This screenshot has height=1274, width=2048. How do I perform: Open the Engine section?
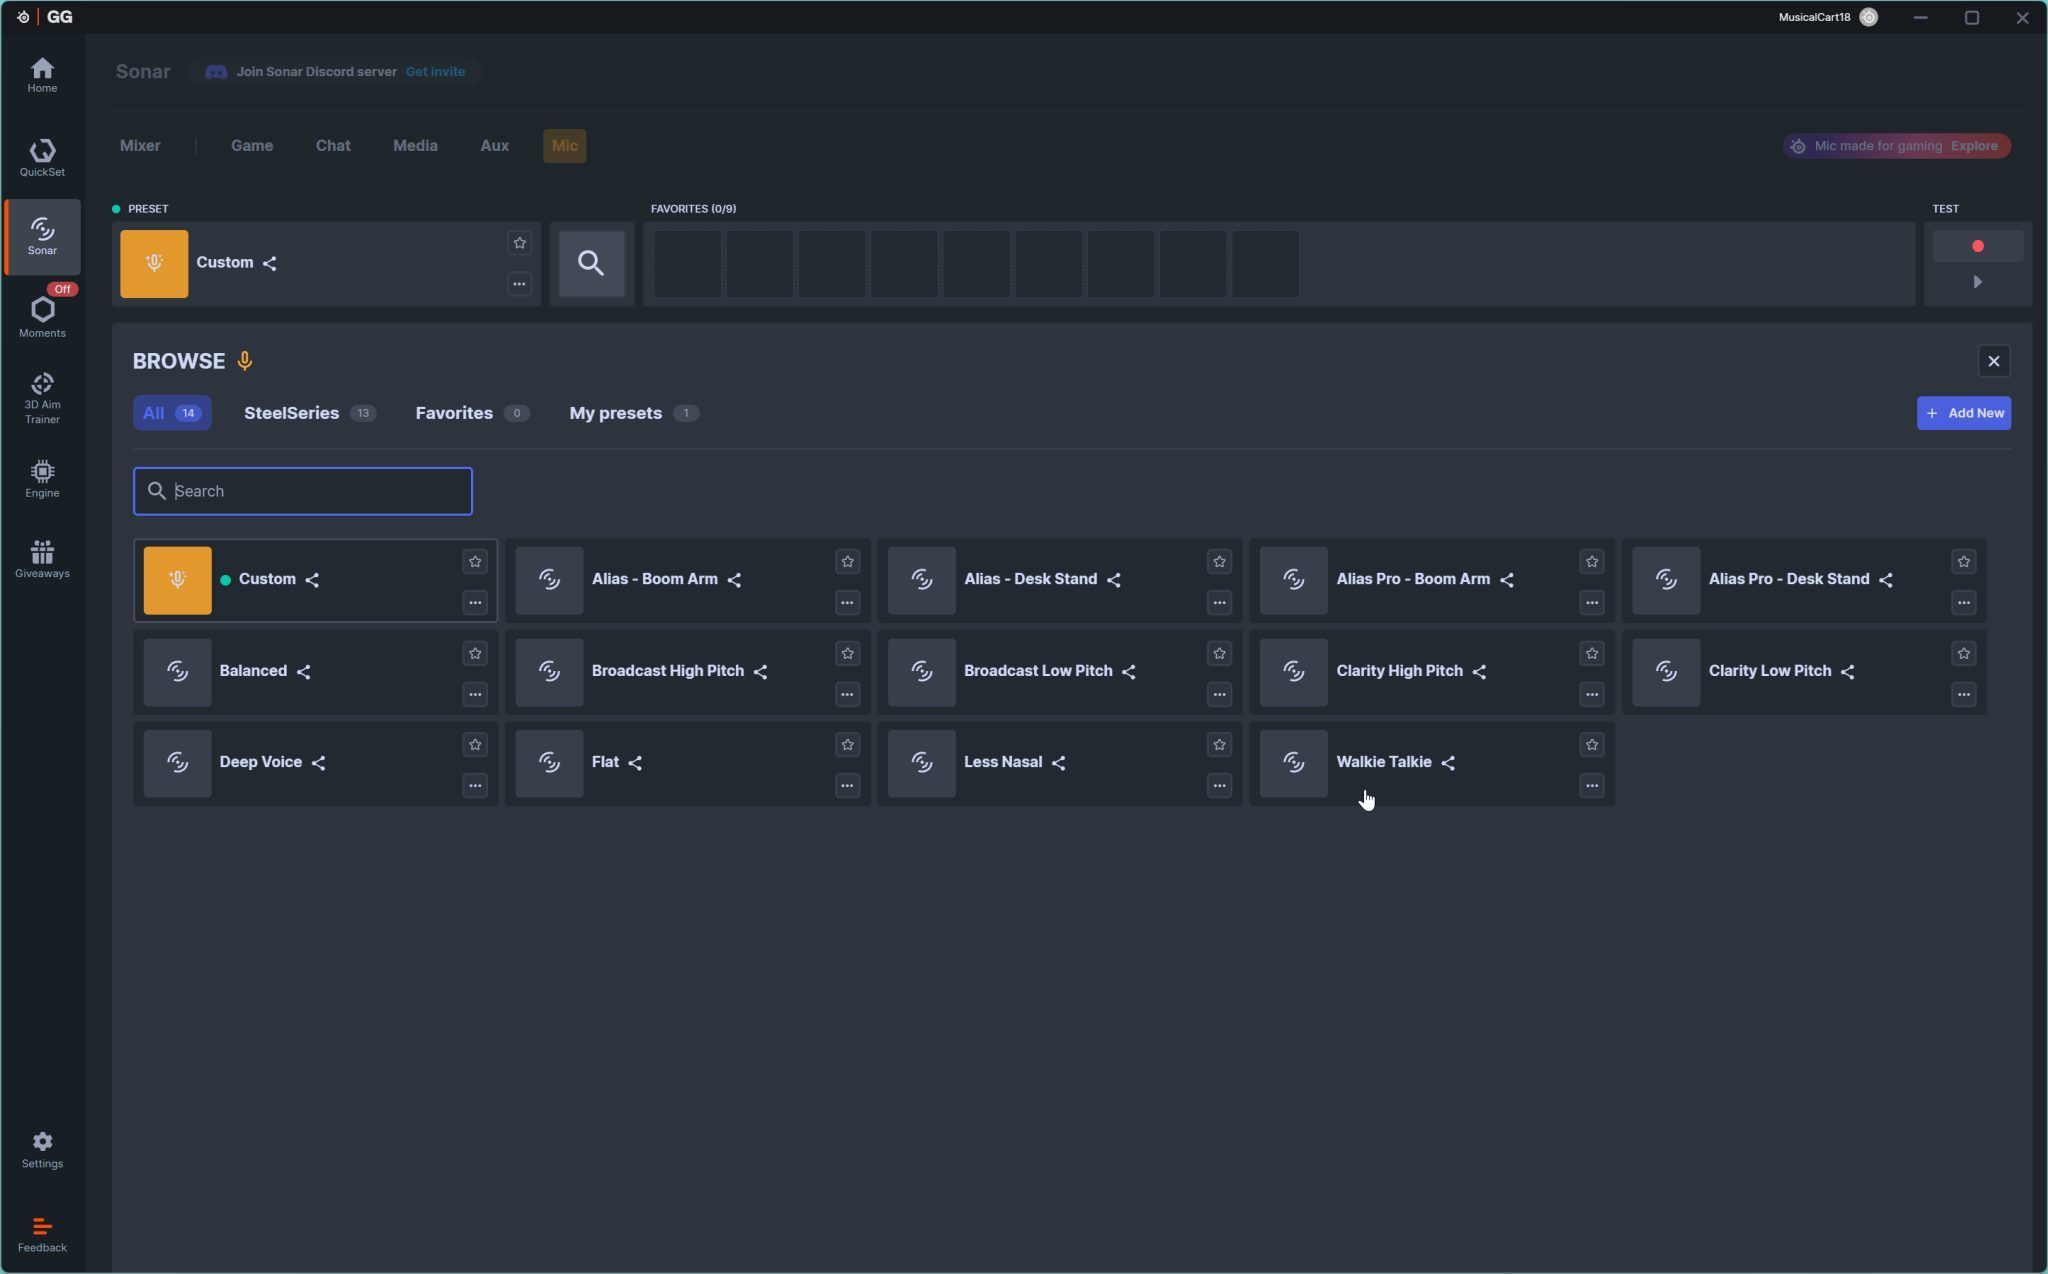point(42,478)
